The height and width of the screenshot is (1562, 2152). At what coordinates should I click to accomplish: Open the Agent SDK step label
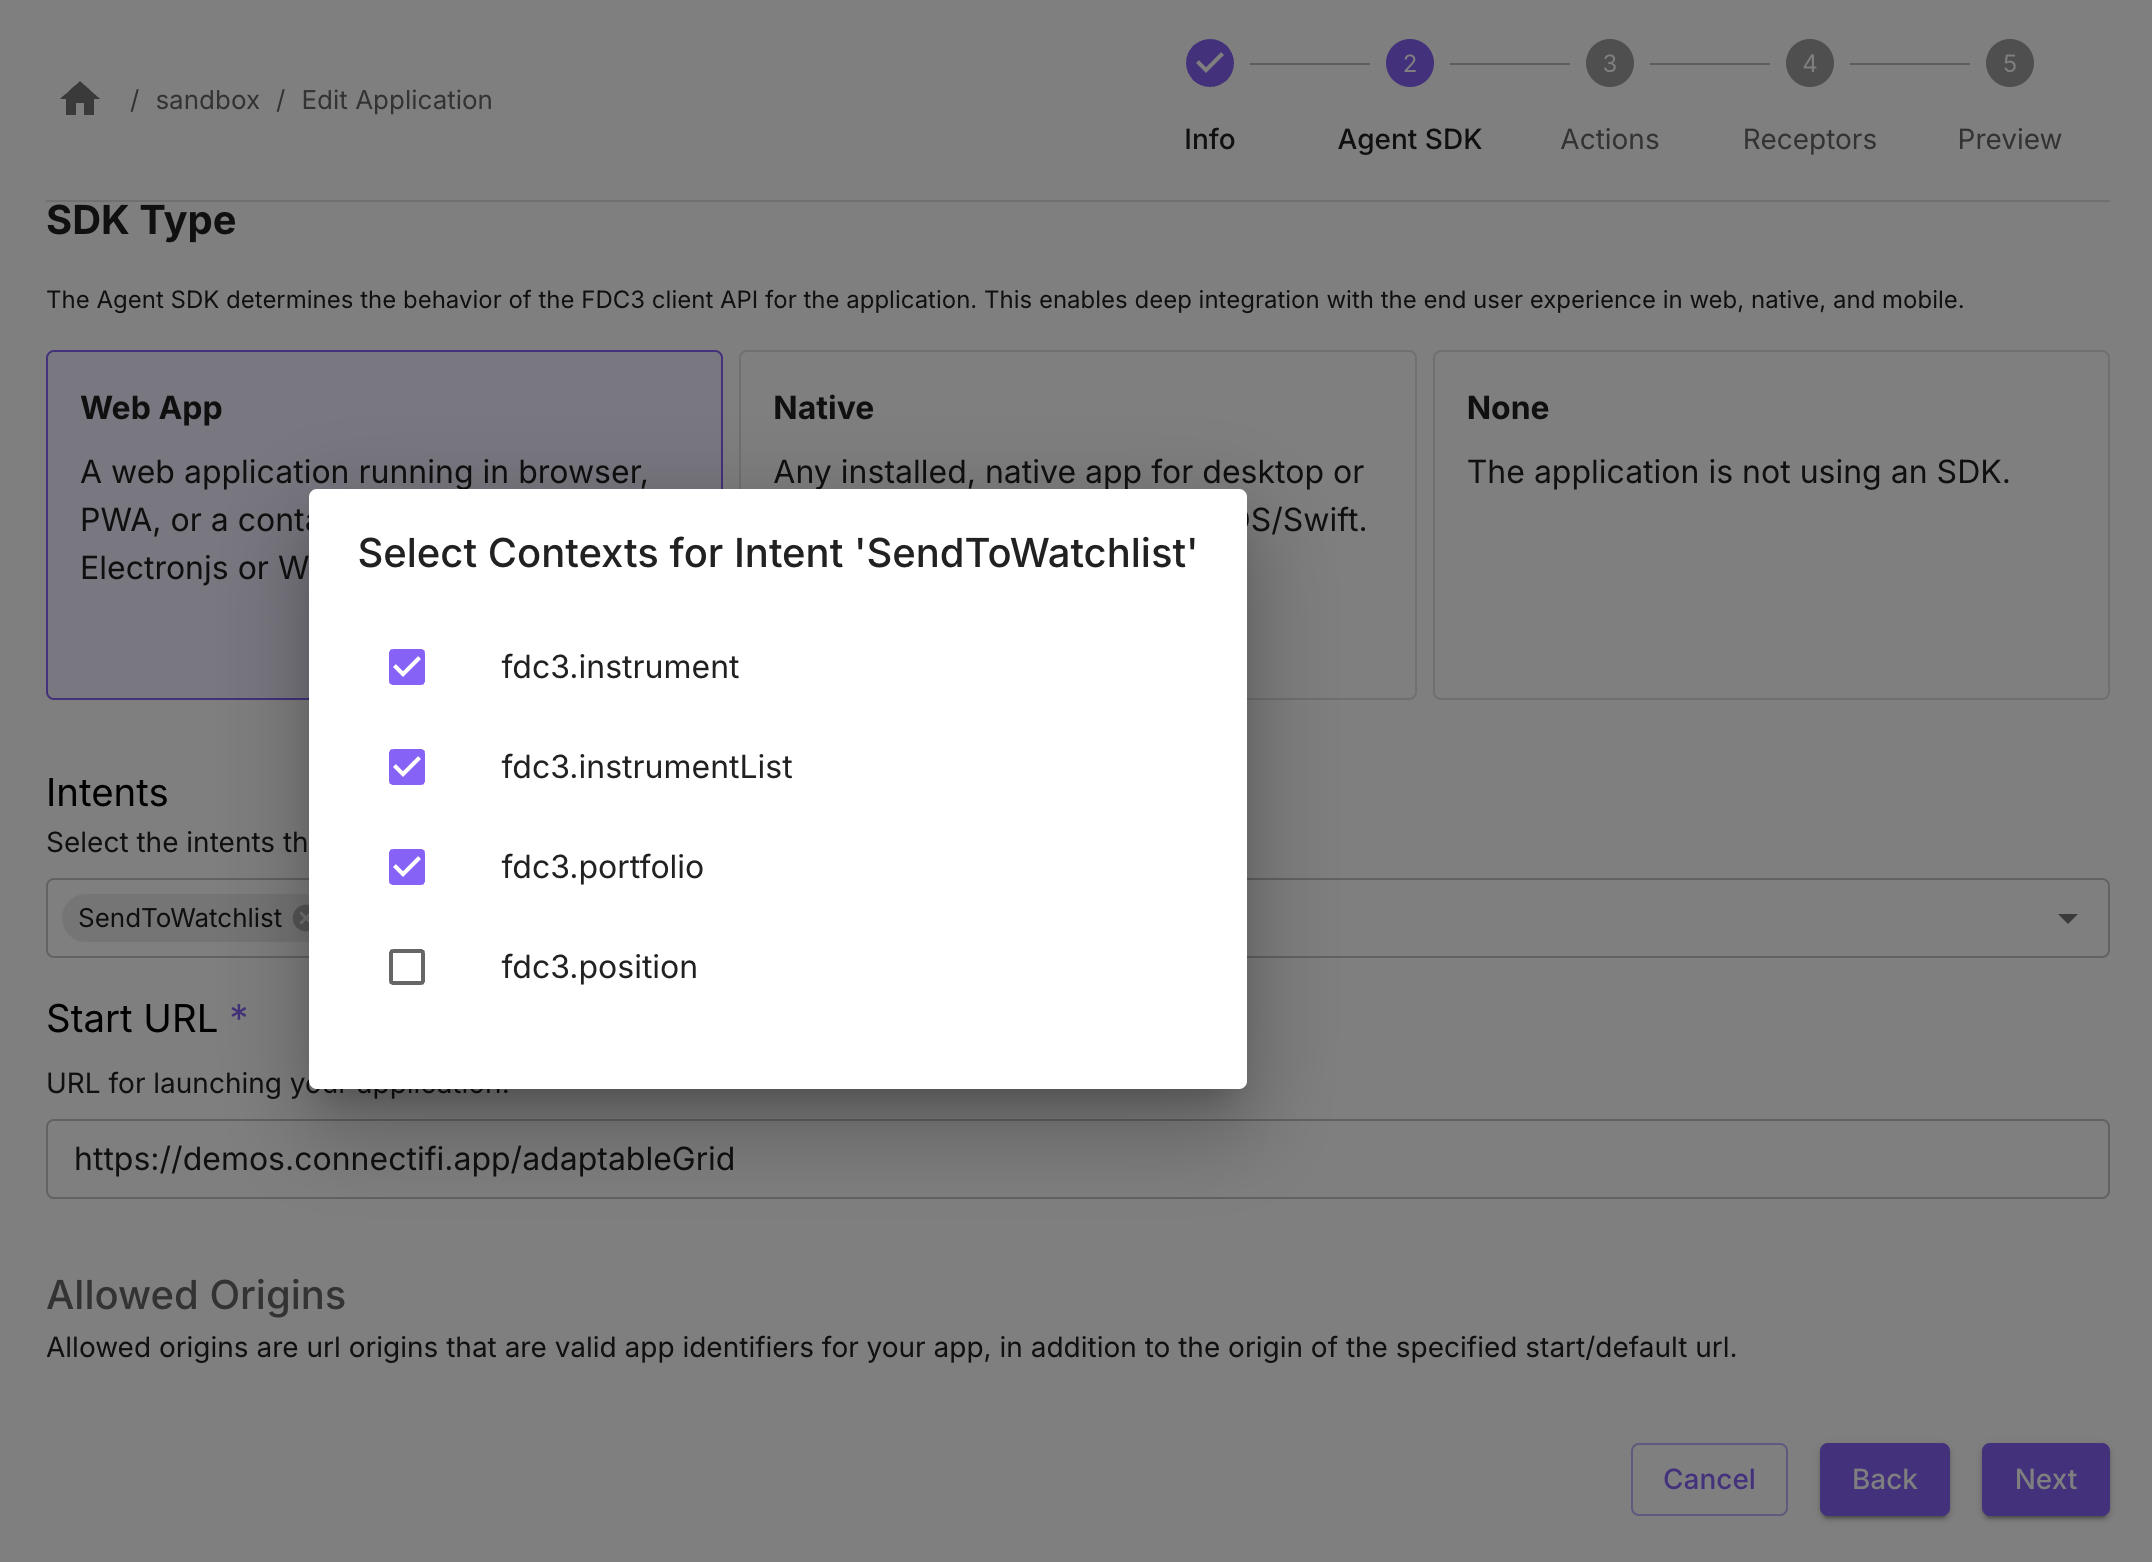tap(1409, 139)
